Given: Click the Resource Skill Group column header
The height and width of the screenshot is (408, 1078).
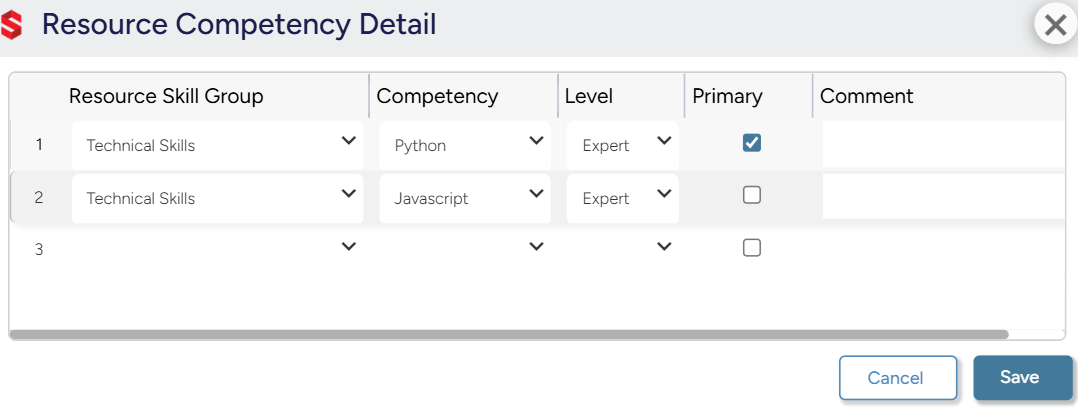Looking at the screenshot, I should coord(166,96).
